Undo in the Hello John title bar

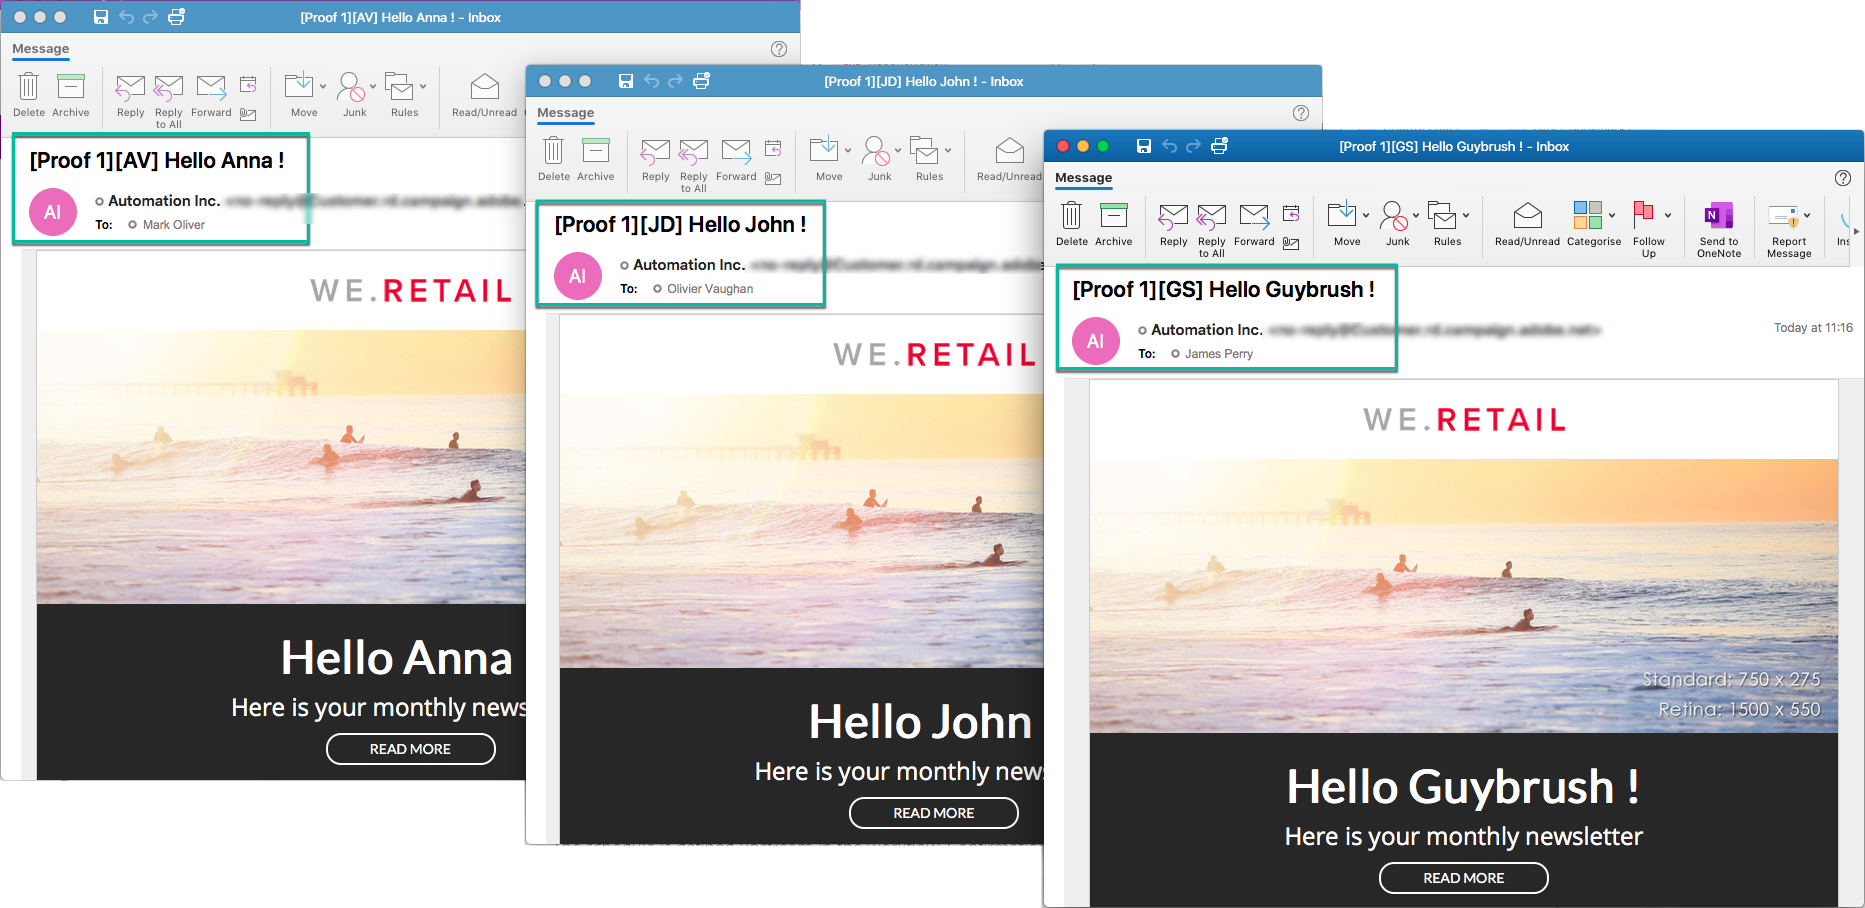tap(651, 81)
